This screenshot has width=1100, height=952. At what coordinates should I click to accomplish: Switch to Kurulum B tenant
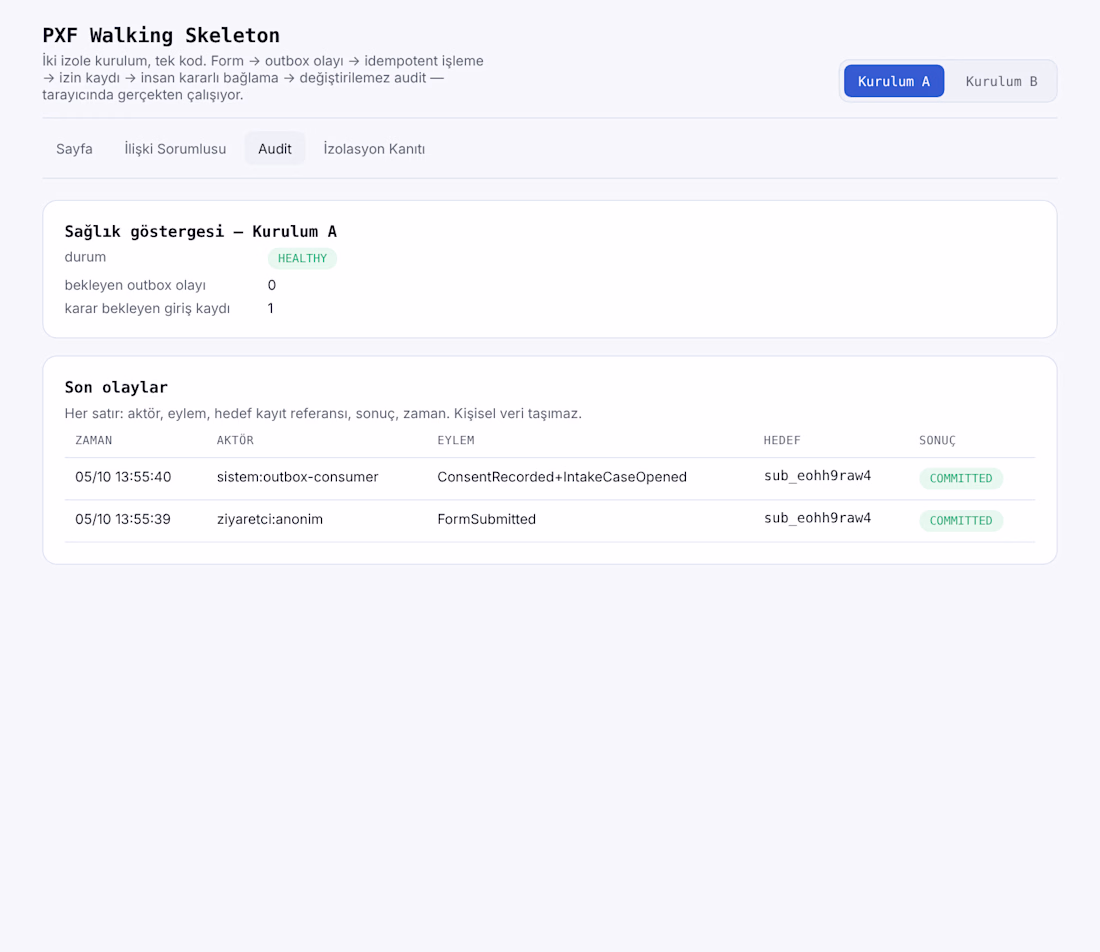[x=1001, y=81]
